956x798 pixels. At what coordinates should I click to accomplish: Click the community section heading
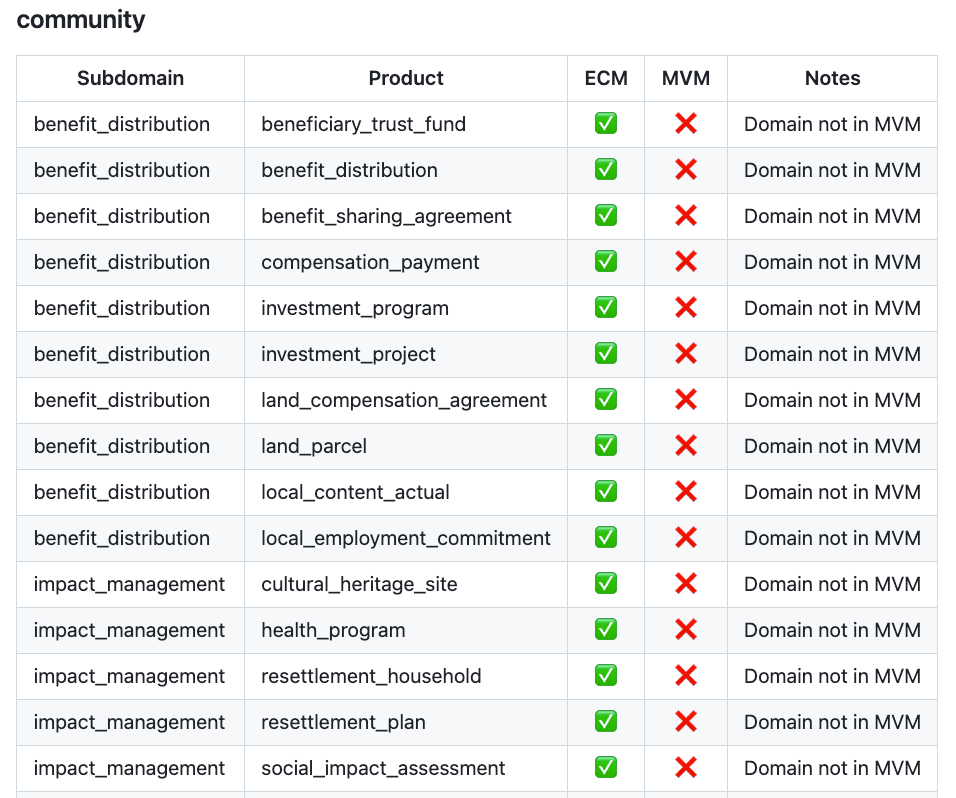tap(81, 20)
